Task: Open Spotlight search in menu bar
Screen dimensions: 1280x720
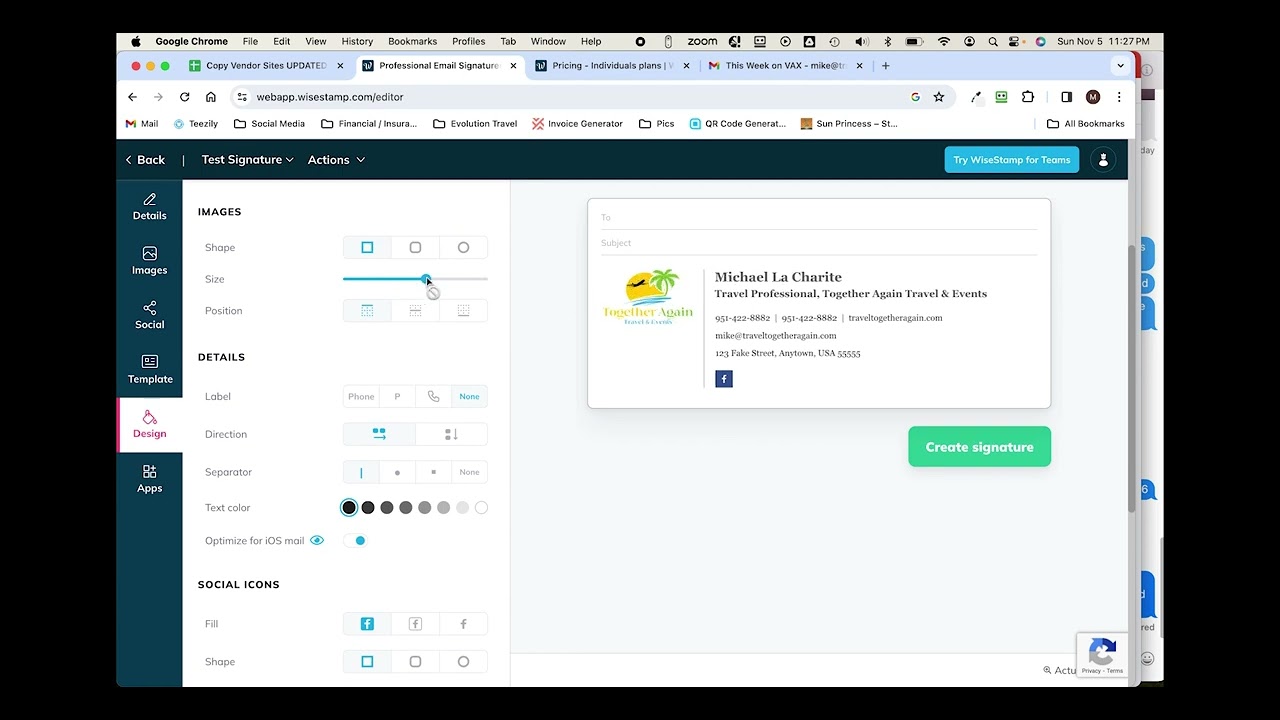Action: click(x=993, y=42)
